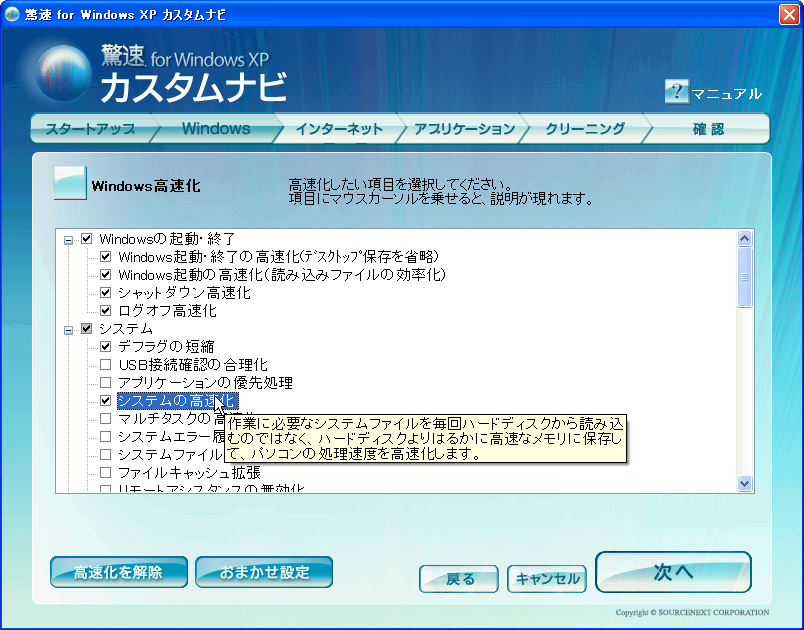Click the 次へ button
The image size is (804, 630).
(x=673, y=572)
